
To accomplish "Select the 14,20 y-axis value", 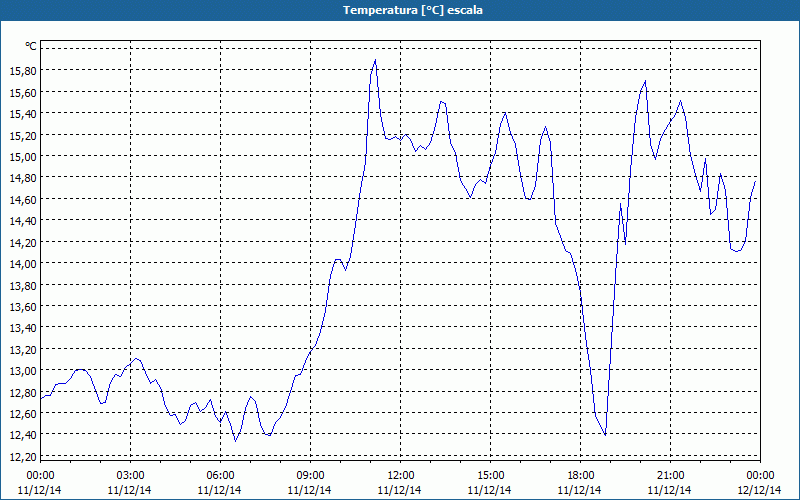I will point(23,242).
